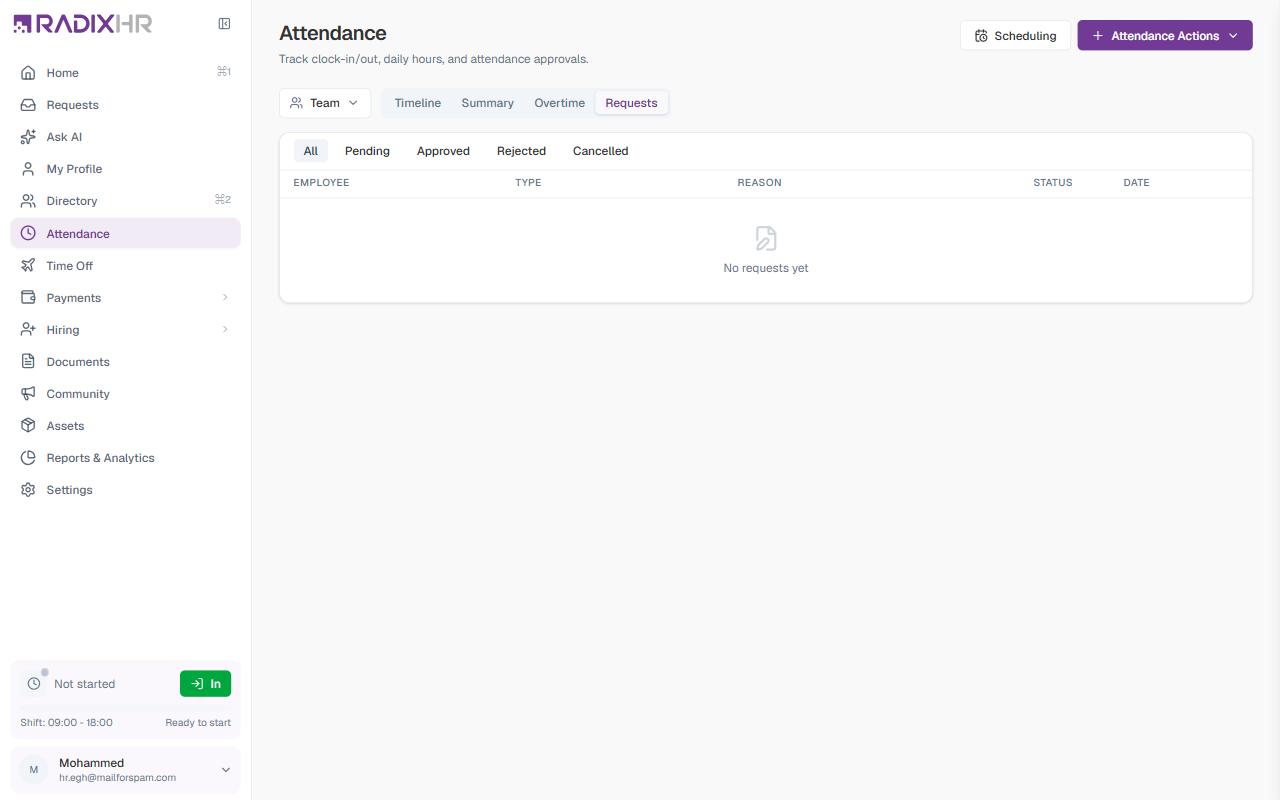Open the Requests inbox icon in sidebar
The height and width of the screenshot is (800, 1280).
click(28, 105)
